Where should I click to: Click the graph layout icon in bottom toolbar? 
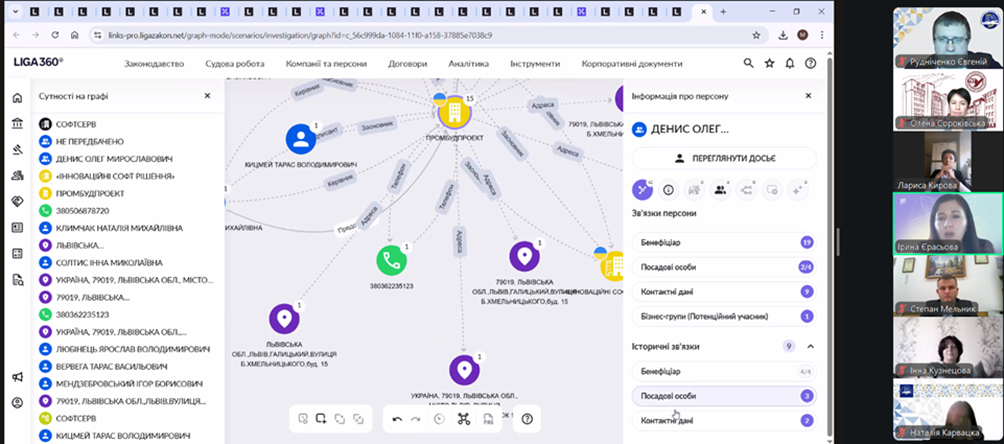point(463,419)
